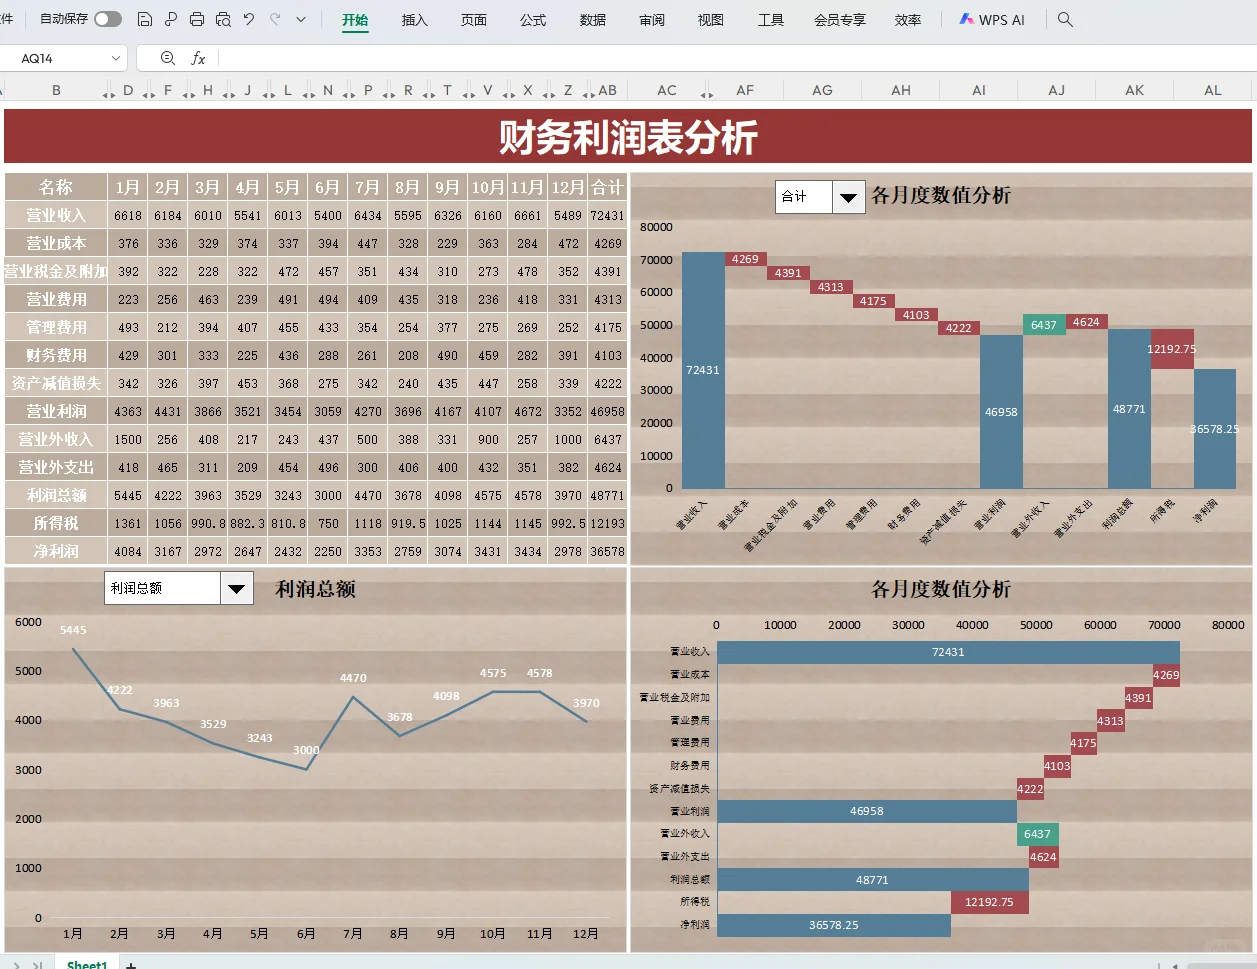1257x969 pixels.
Task: Click the zoom magnifier icon in formula bar
Action: 167,59
